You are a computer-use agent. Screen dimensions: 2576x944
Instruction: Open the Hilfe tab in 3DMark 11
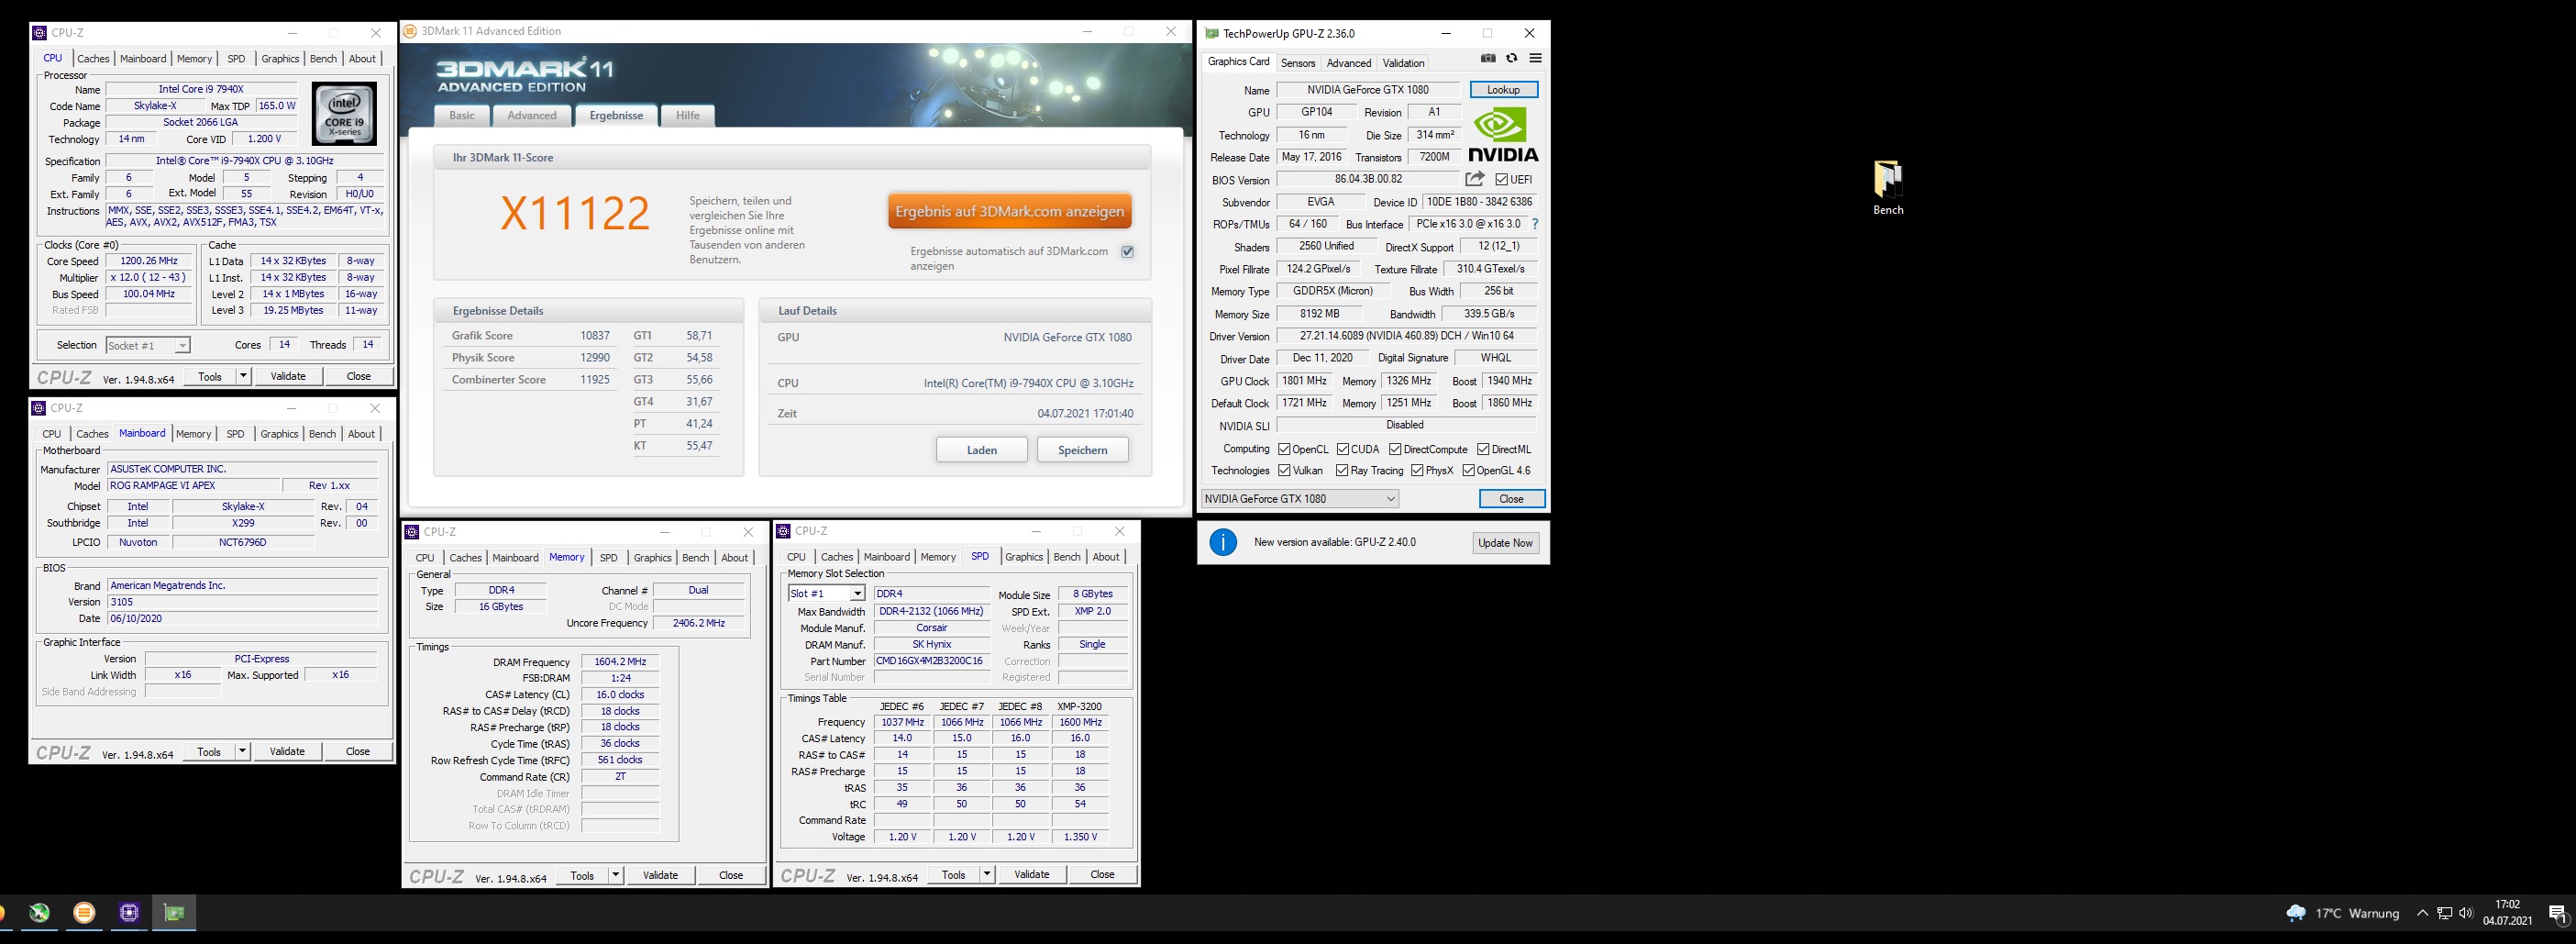[688, 115]
